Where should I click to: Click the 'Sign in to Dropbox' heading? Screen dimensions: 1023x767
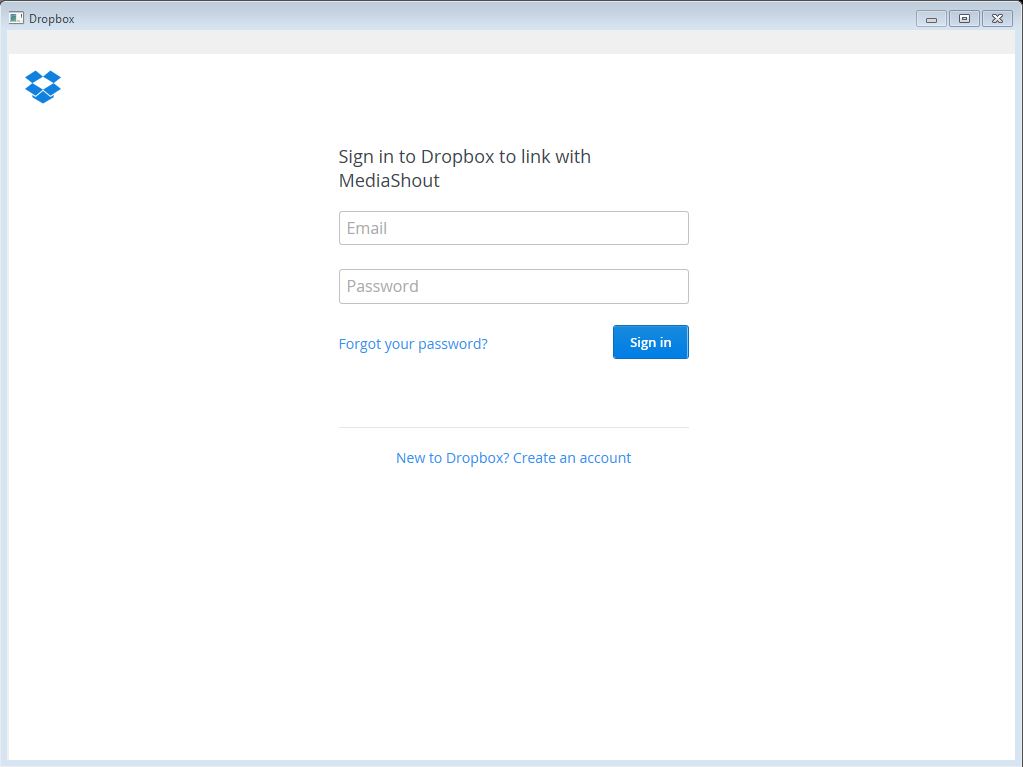pos(464,157)
